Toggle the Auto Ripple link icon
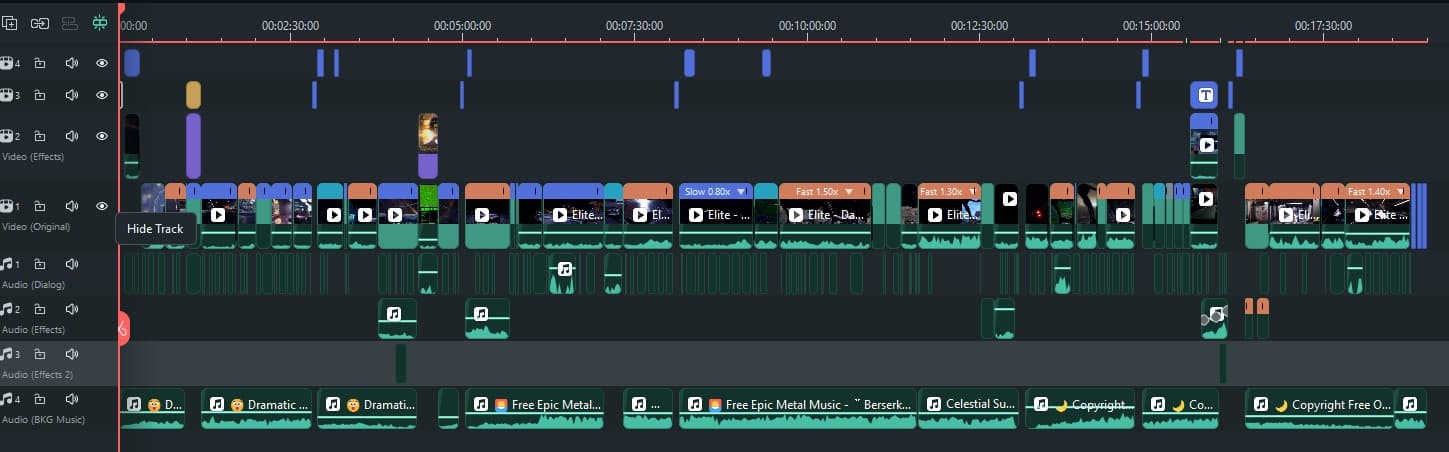1449x452 pixels. click(x=40, y=22)
